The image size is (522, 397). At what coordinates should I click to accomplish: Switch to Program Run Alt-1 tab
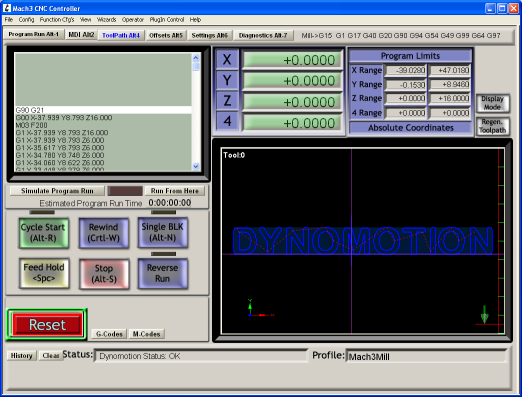[x=33, y=34]
